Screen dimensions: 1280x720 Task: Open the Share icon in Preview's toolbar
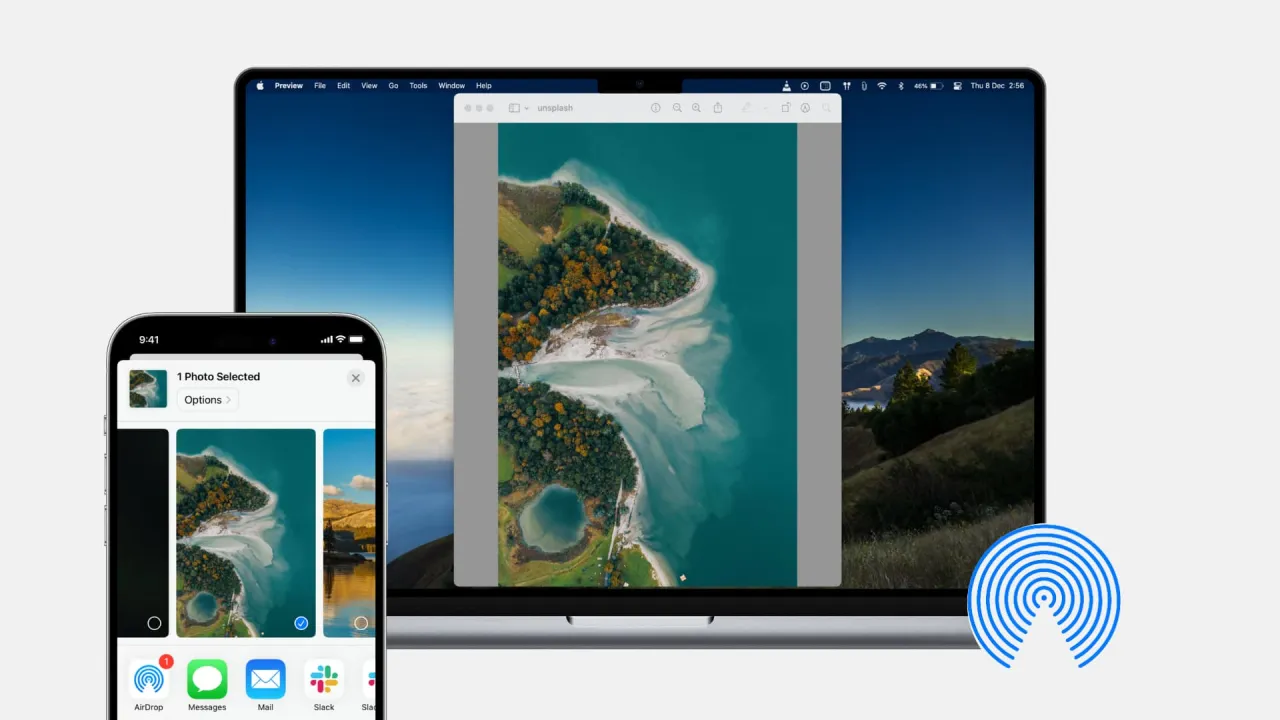click(x=718, y=107)
